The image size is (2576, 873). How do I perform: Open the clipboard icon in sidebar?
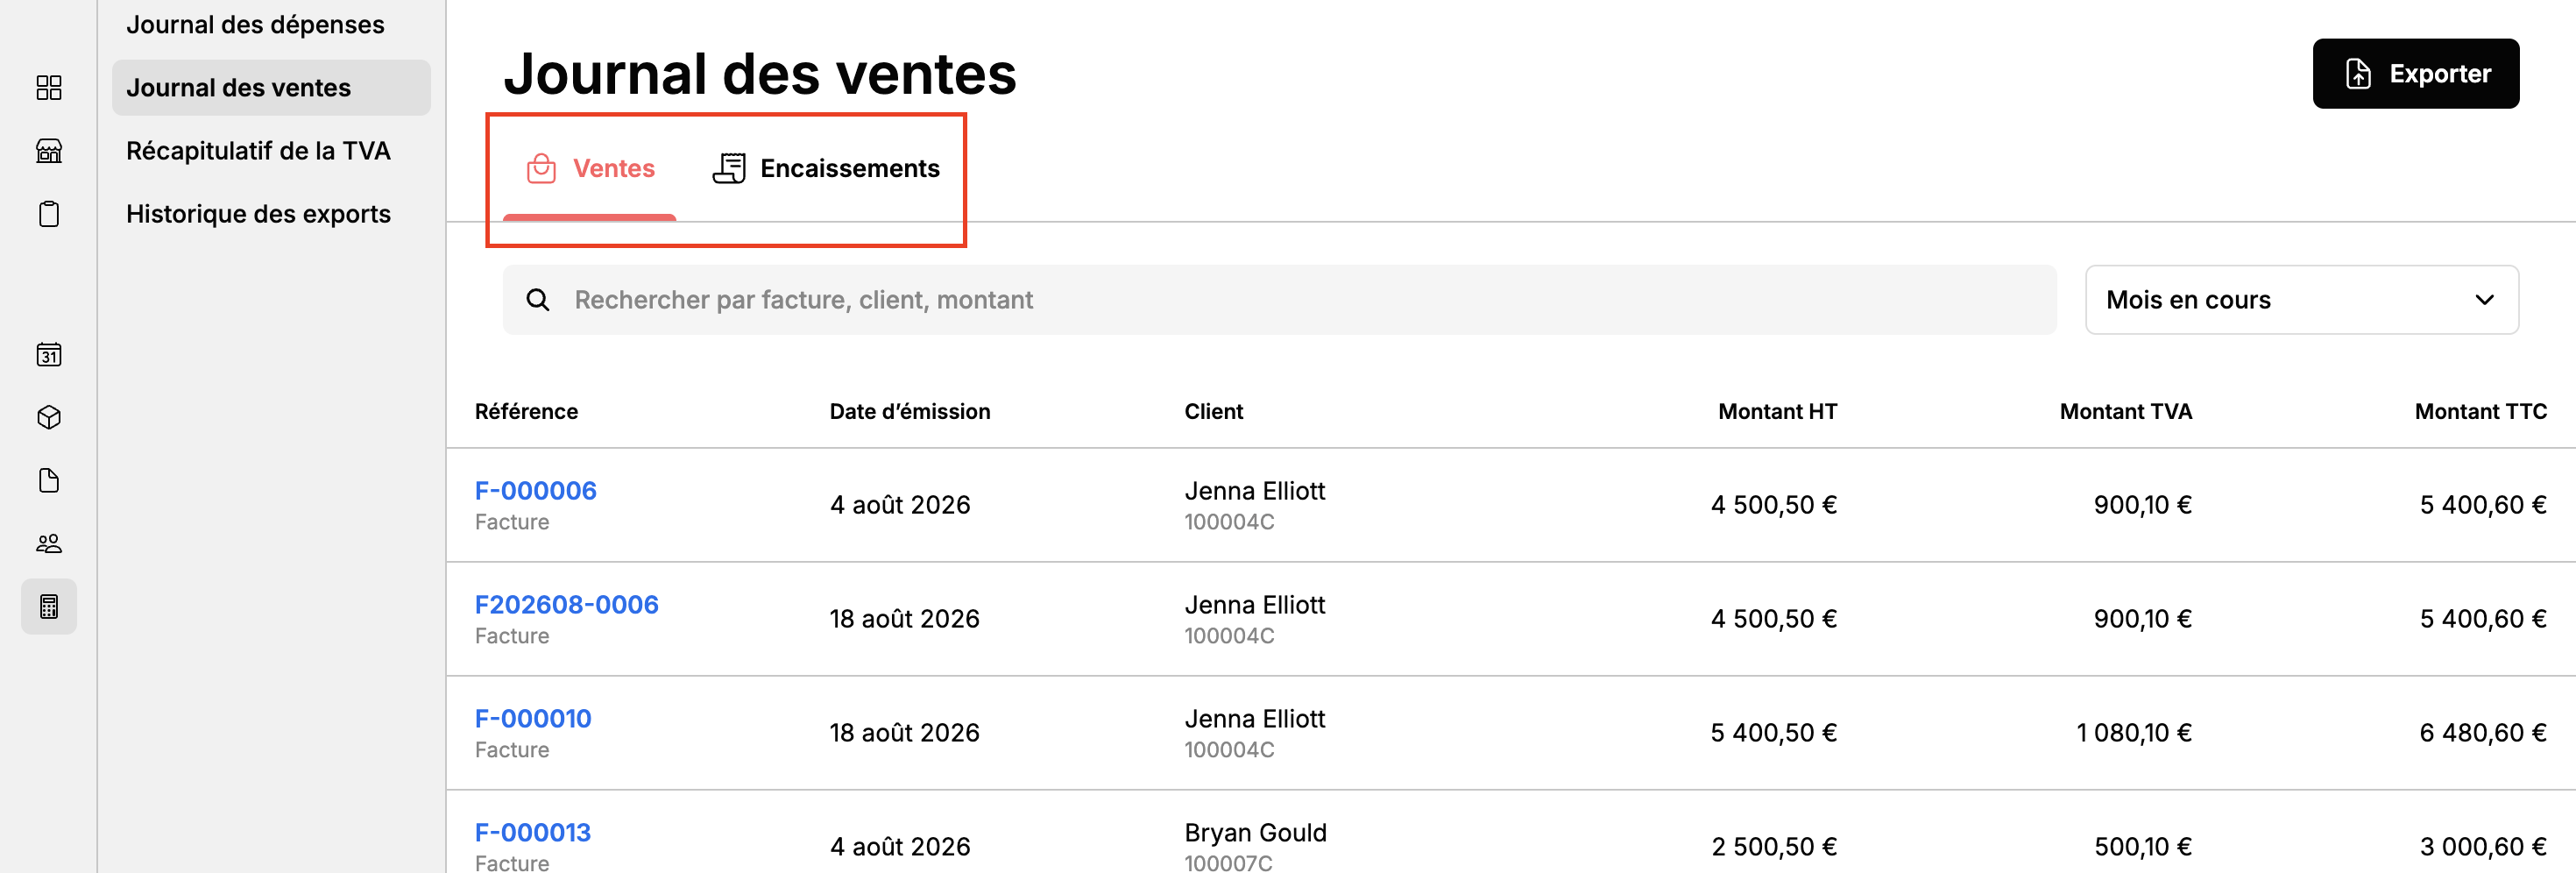[x=49, y=214]
